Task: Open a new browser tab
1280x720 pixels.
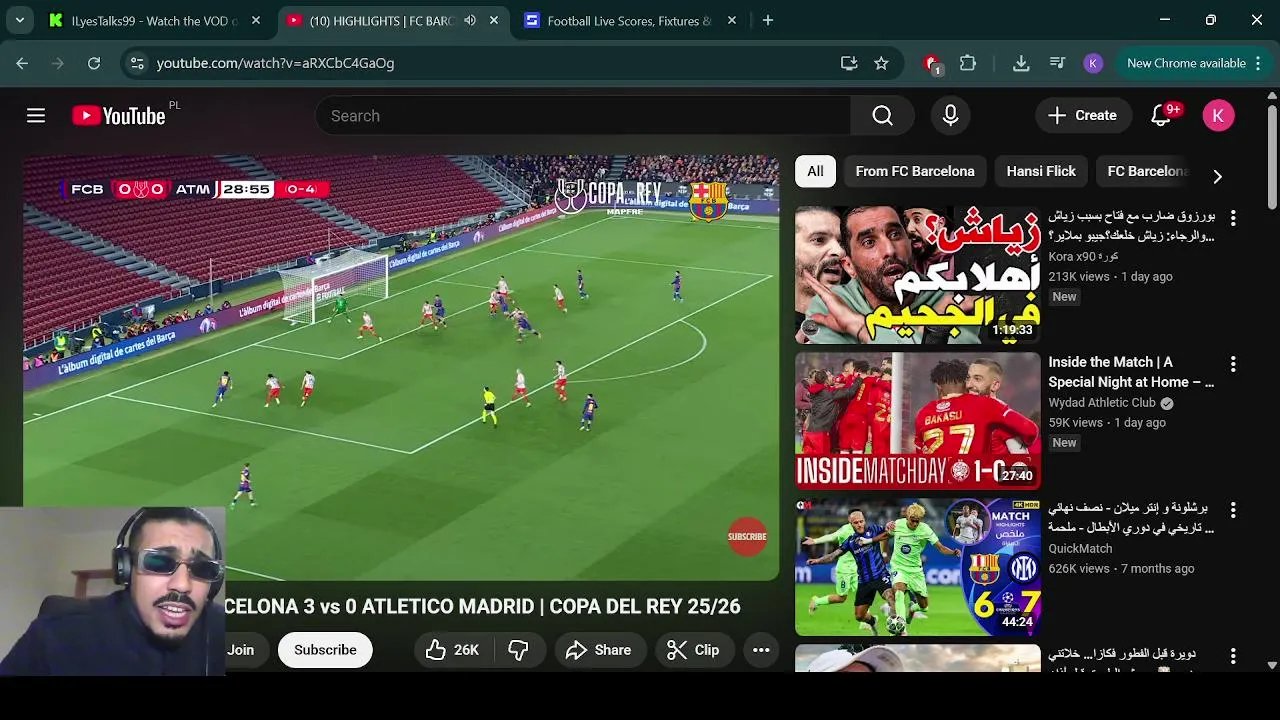Action: [x=768, y=20]
